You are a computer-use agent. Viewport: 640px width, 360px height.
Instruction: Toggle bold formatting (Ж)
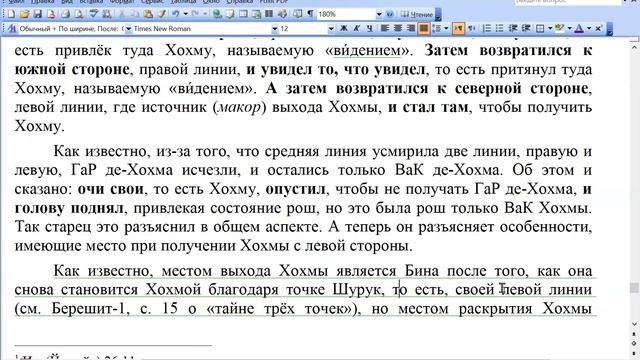point(344,28)
